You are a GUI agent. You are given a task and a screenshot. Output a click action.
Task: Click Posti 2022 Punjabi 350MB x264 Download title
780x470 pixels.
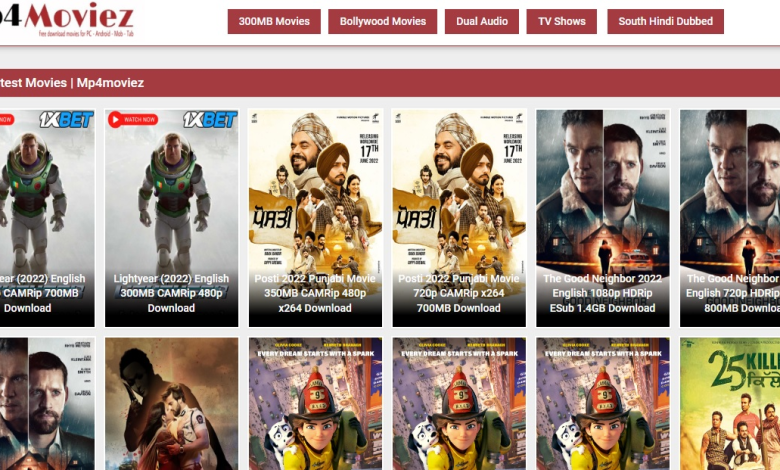click(315, 293)
